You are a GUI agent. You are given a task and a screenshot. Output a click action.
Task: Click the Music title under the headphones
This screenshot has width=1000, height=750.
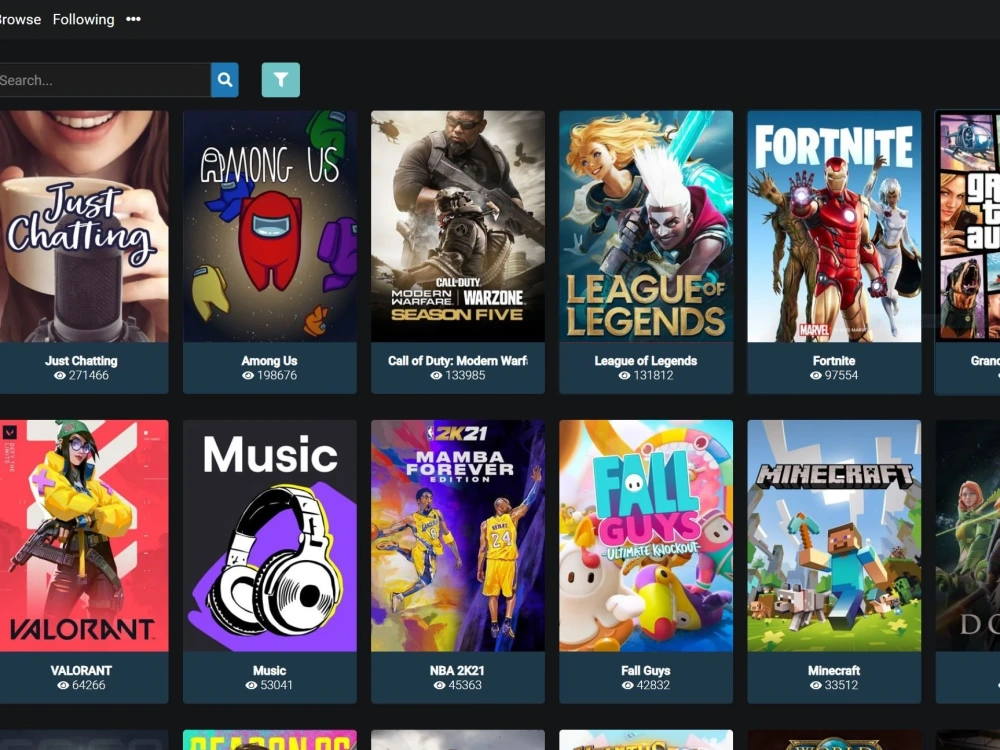pyautogui.click(x=269, y=670)
